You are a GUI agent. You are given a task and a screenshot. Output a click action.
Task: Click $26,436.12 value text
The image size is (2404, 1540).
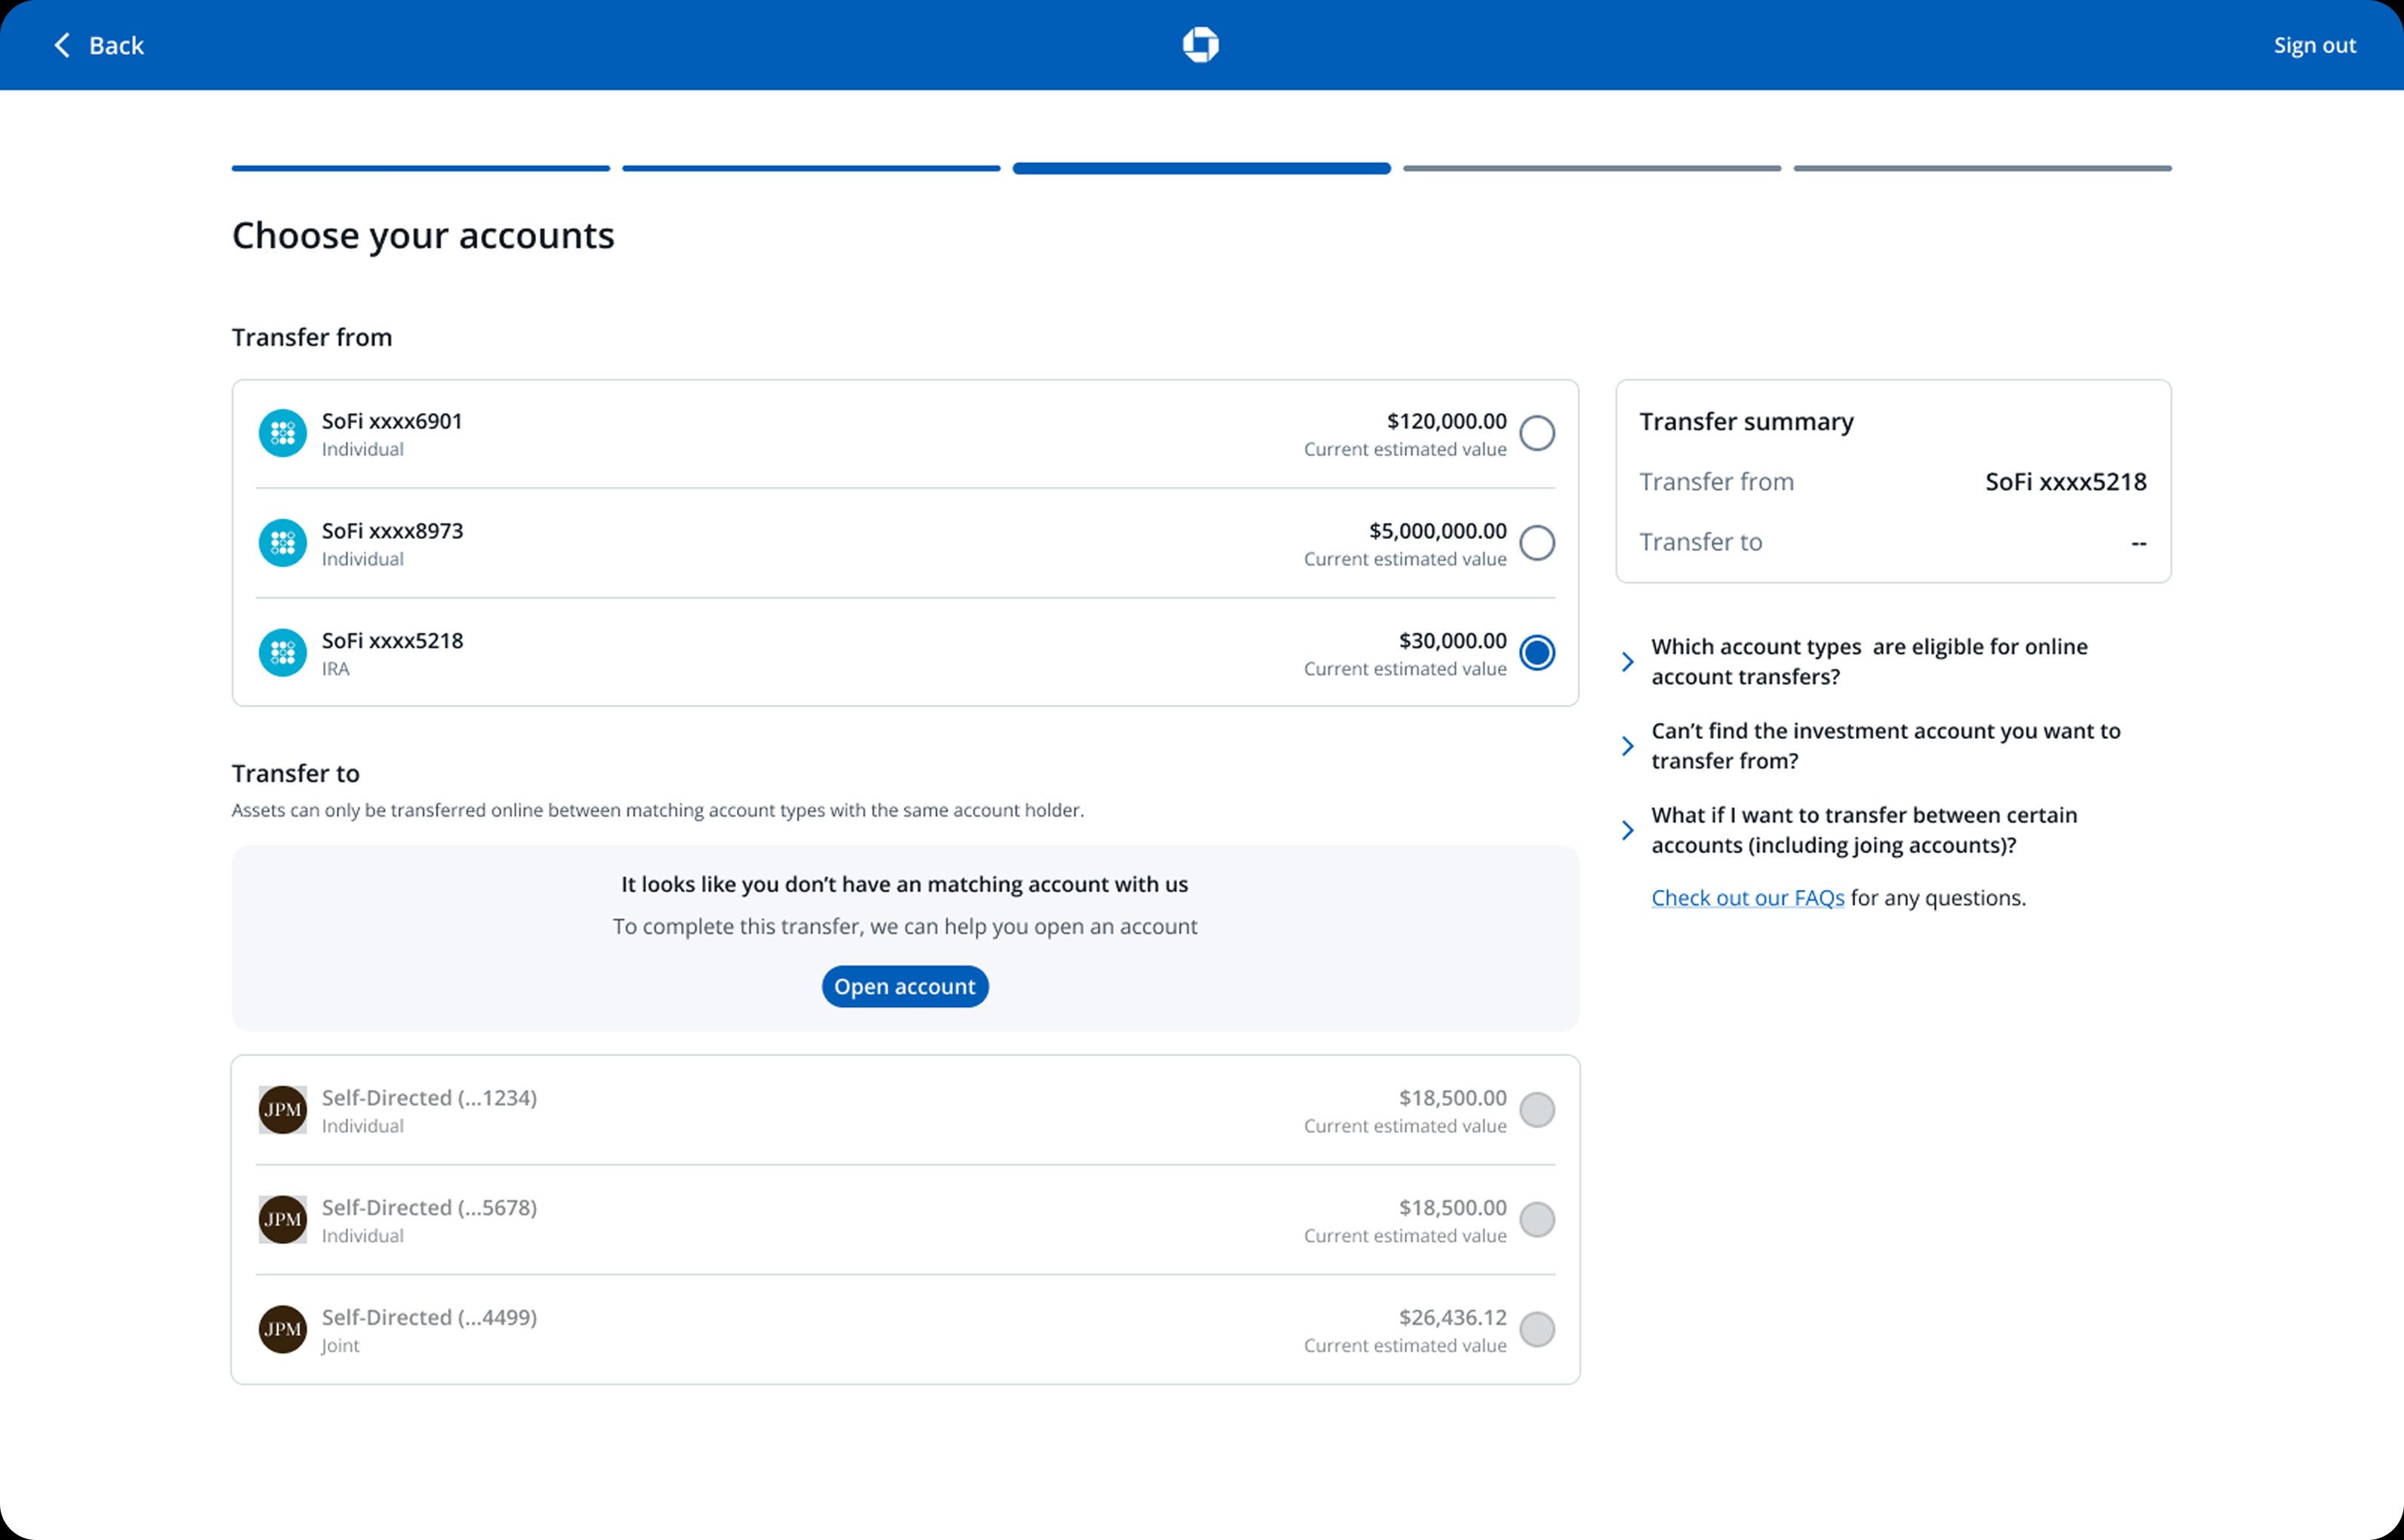(x=1452, y=1319)
